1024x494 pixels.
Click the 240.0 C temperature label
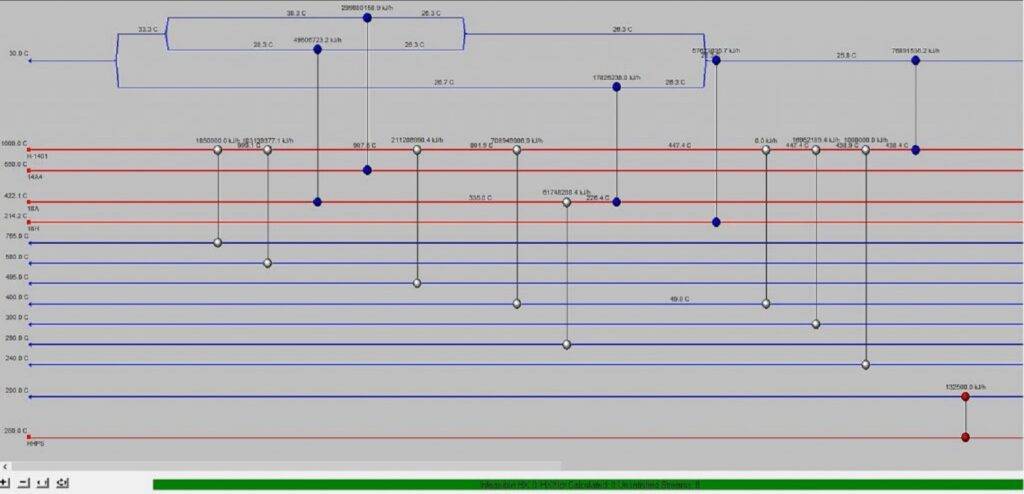coord(18,358)
